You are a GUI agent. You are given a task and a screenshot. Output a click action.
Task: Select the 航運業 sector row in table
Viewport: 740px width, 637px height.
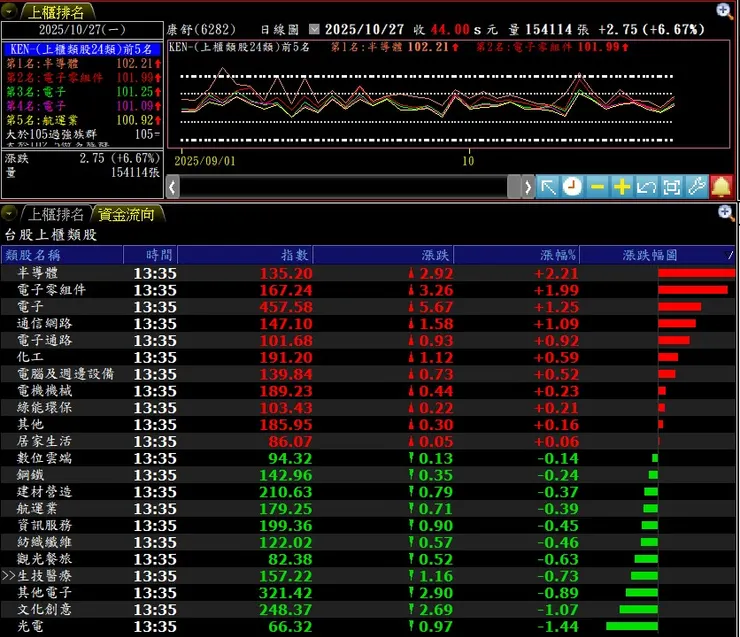tap(368, 509)
